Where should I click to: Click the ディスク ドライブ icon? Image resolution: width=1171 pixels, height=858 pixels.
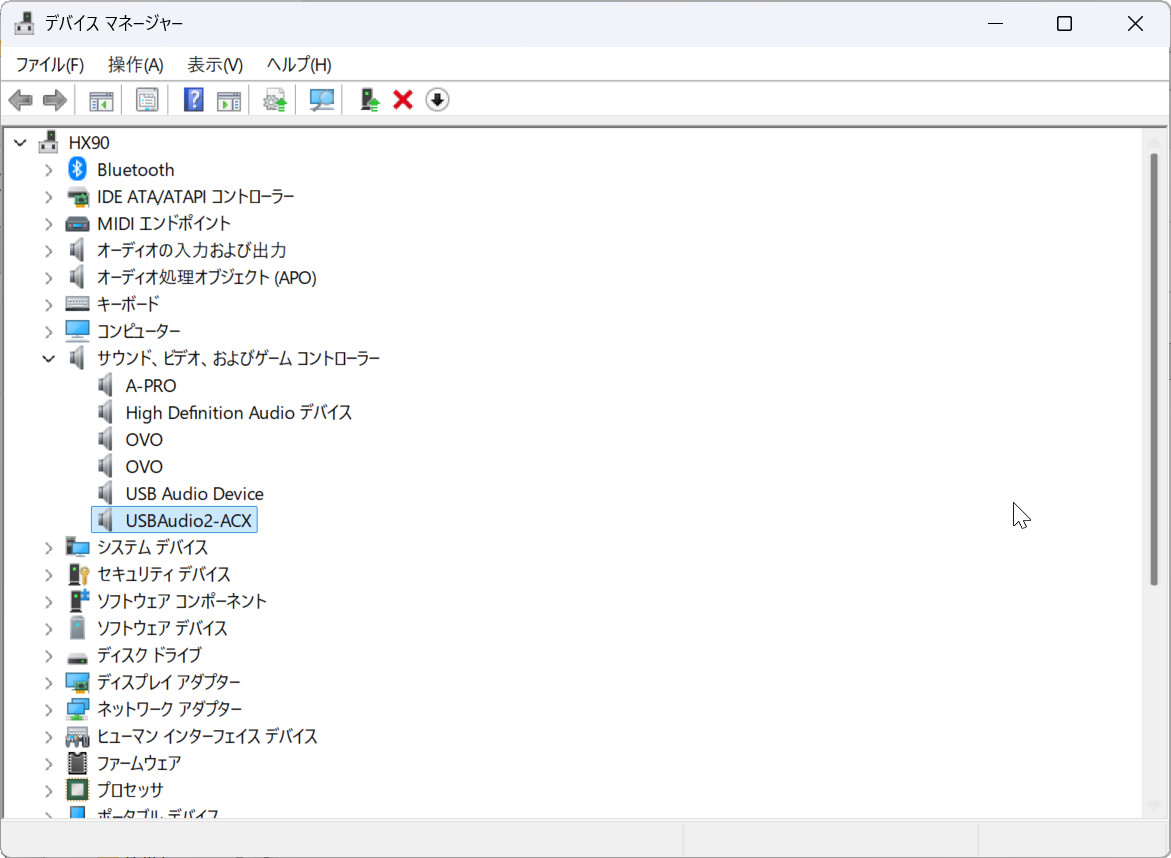tap(78, 658)
